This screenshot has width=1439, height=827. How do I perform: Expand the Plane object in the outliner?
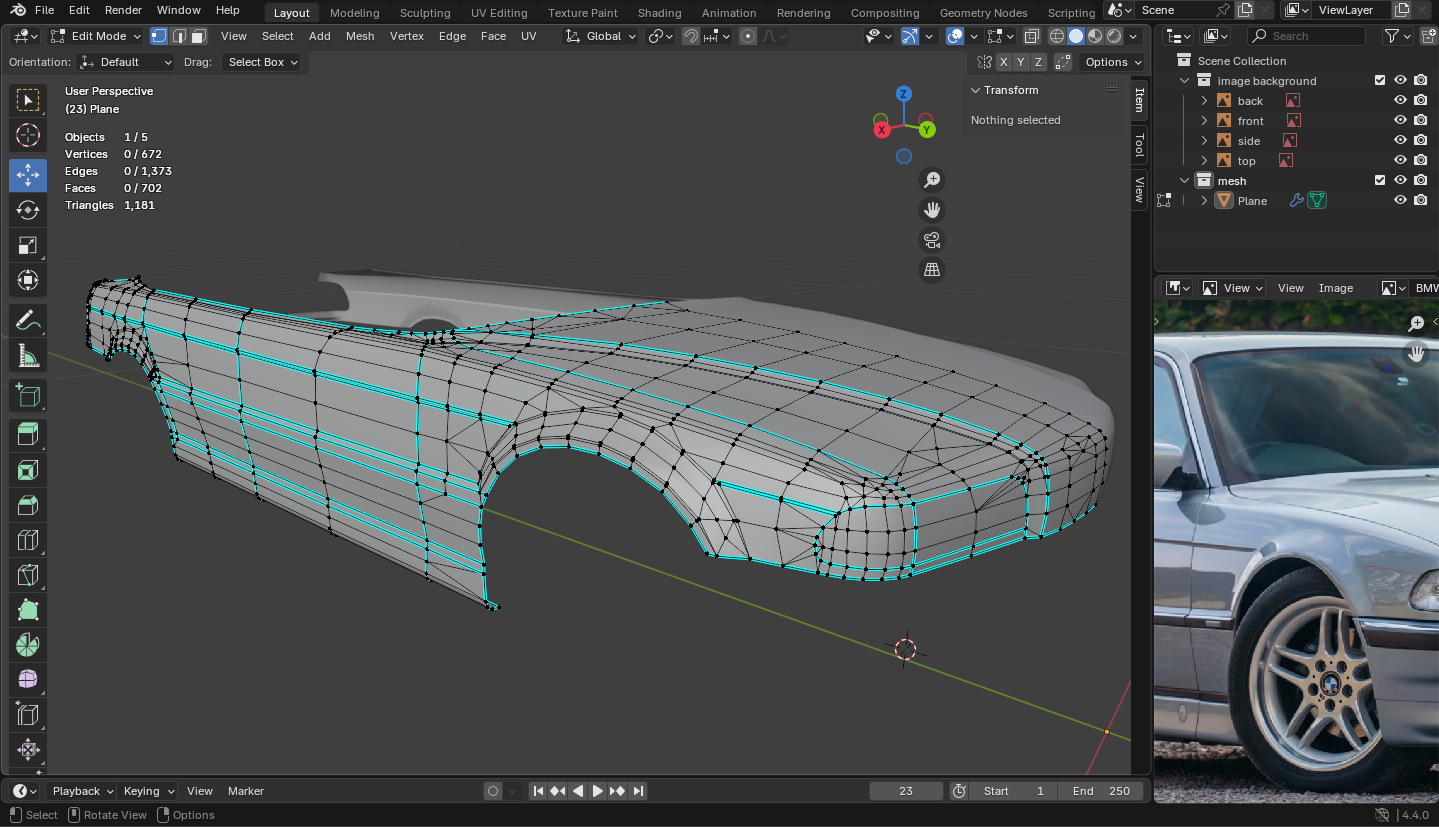tap(1205, 201)
